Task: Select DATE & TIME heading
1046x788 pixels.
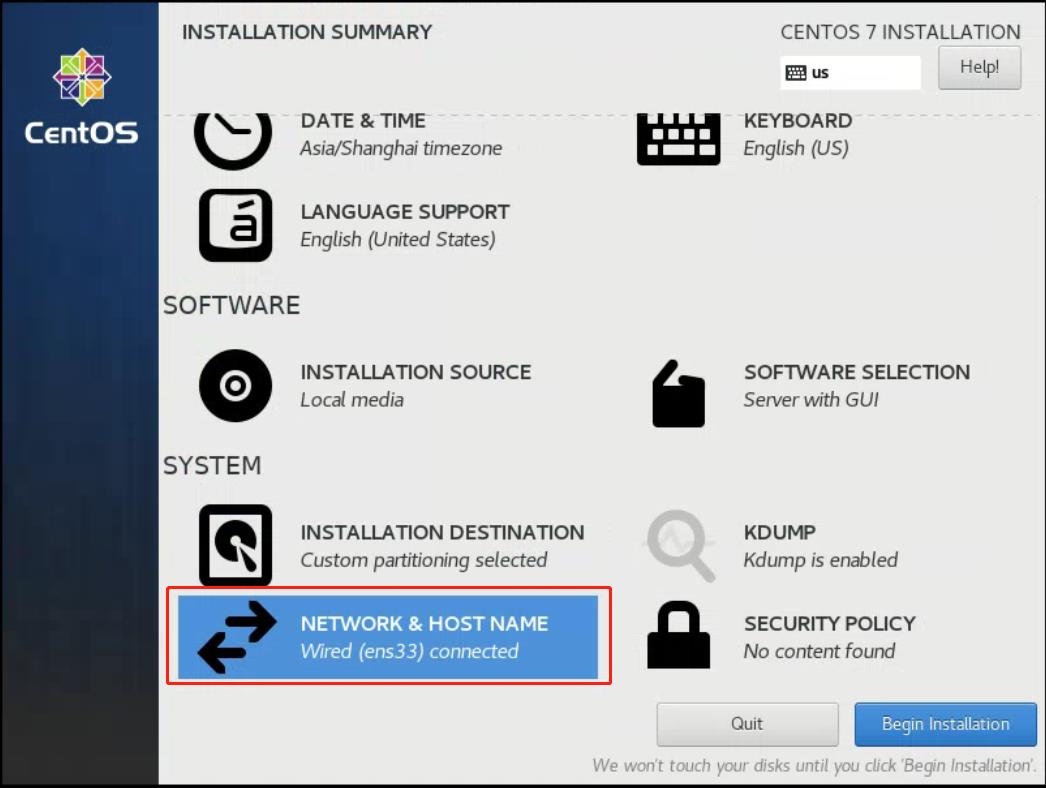Action: tap(363, 121)
